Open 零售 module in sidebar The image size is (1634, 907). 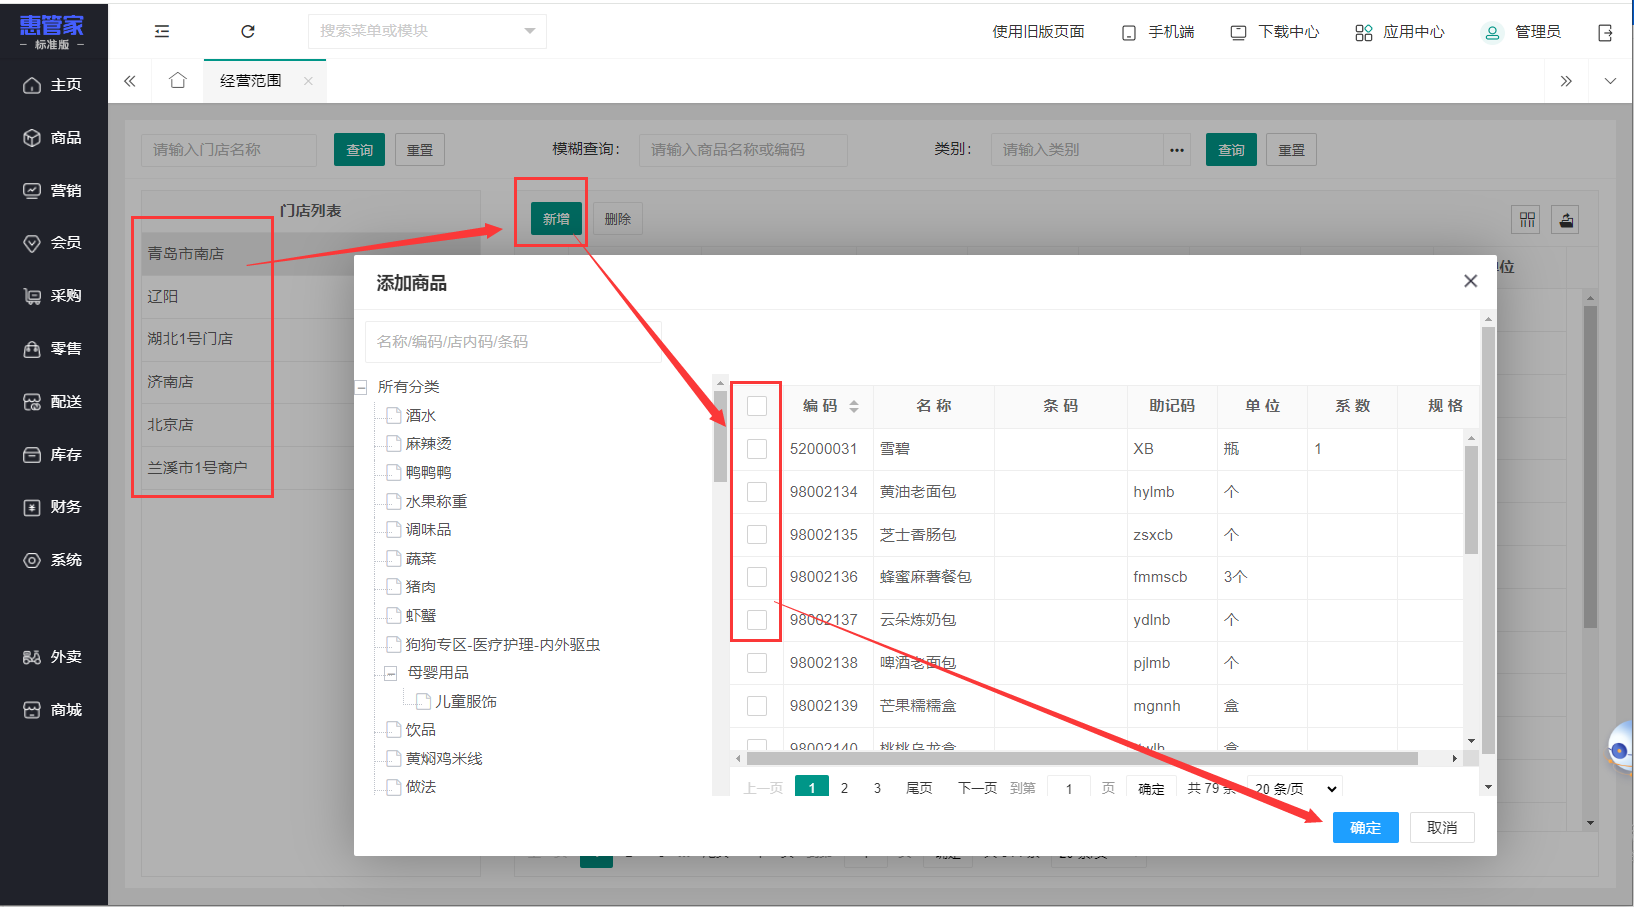click(54, 349)
